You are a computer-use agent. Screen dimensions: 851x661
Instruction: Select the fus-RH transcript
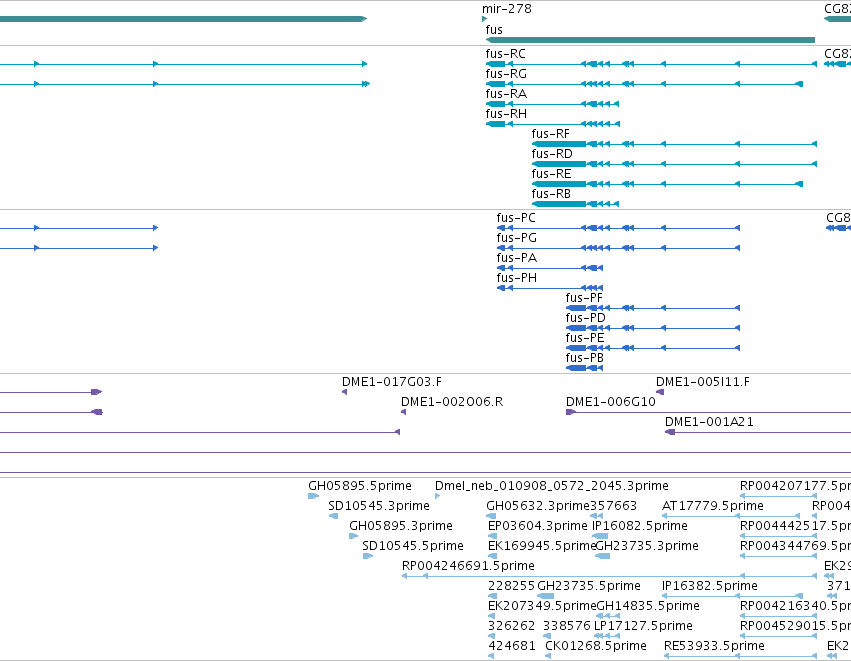point(552,124)
